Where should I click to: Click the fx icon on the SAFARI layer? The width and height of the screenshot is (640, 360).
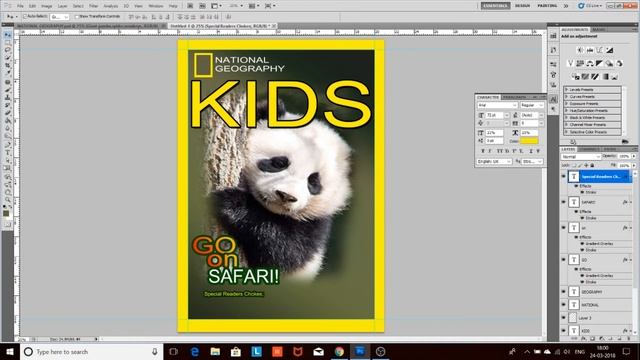tap(625, 202)
